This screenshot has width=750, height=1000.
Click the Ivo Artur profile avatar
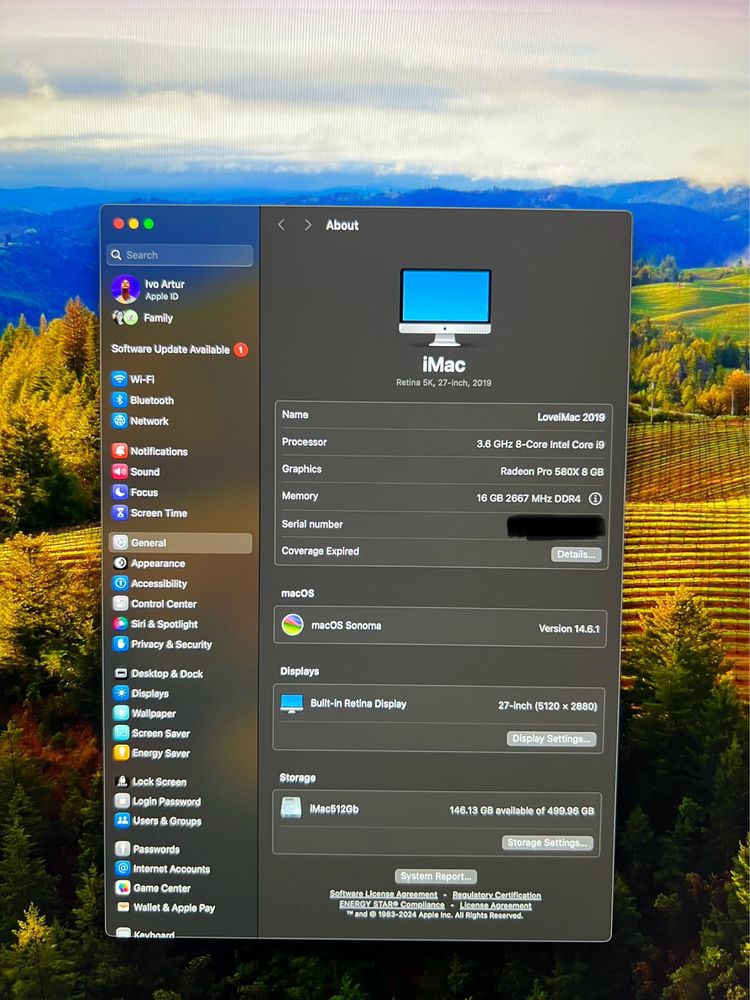[126, 289]
